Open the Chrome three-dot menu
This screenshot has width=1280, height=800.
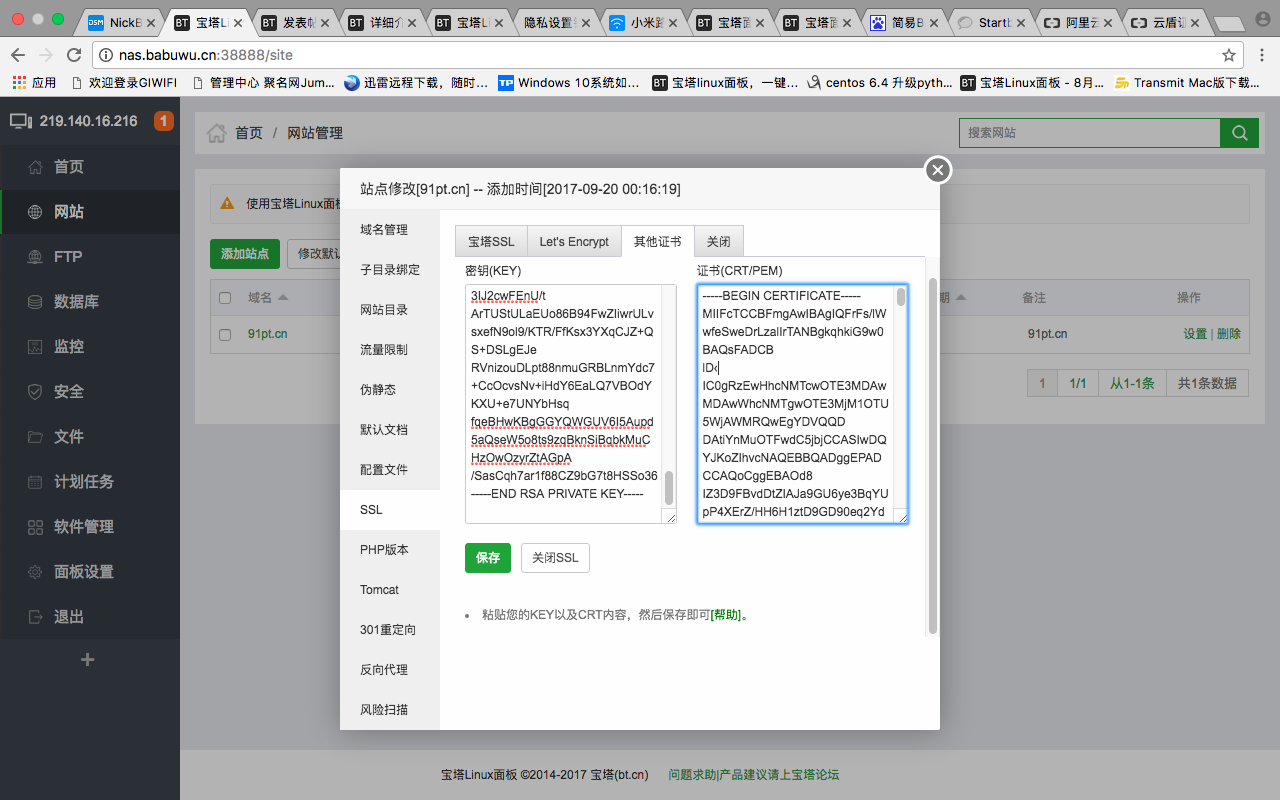[x=1262, y=55]
